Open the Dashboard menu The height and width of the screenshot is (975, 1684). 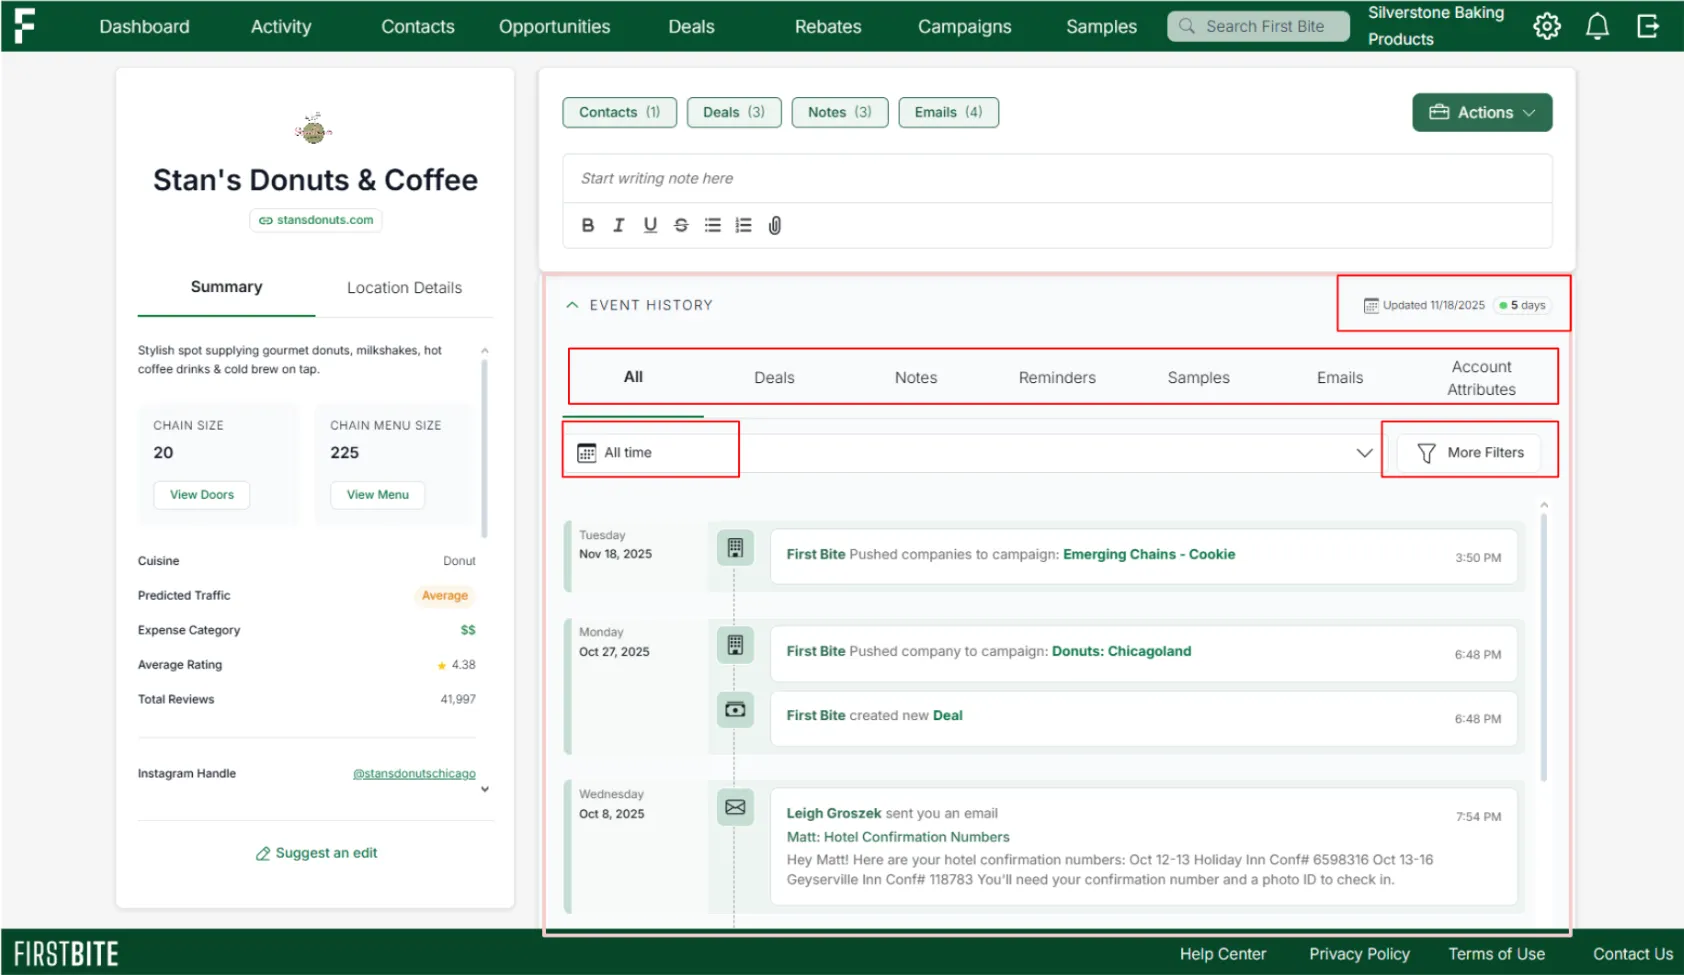tap(144, 26)
